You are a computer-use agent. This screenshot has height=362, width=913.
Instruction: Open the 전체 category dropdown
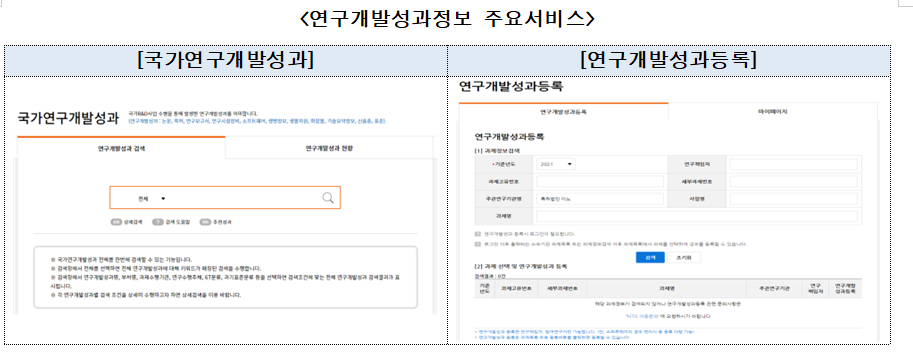pyautogui.click(x=151, y=198)
